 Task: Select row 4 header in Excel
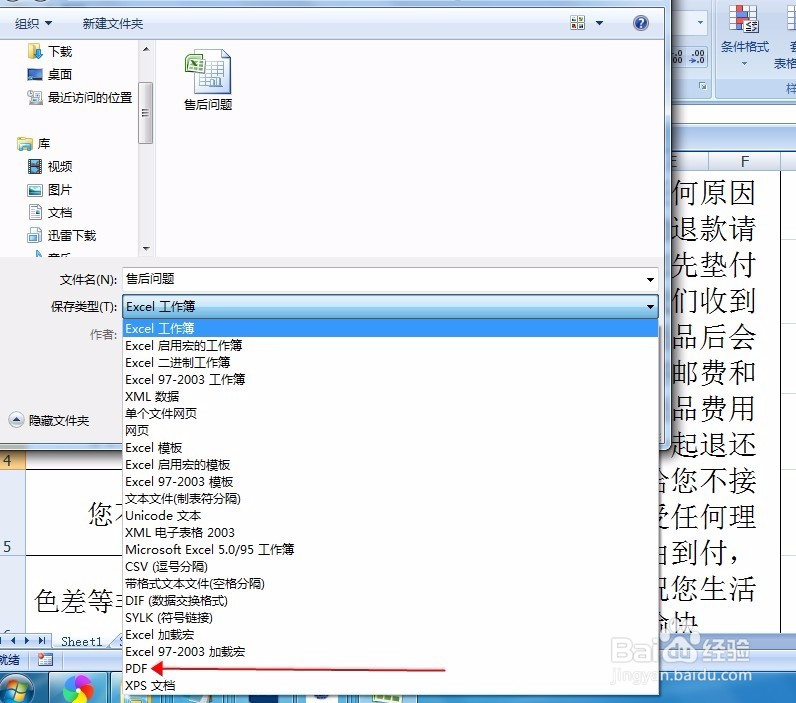click(12, 460)
